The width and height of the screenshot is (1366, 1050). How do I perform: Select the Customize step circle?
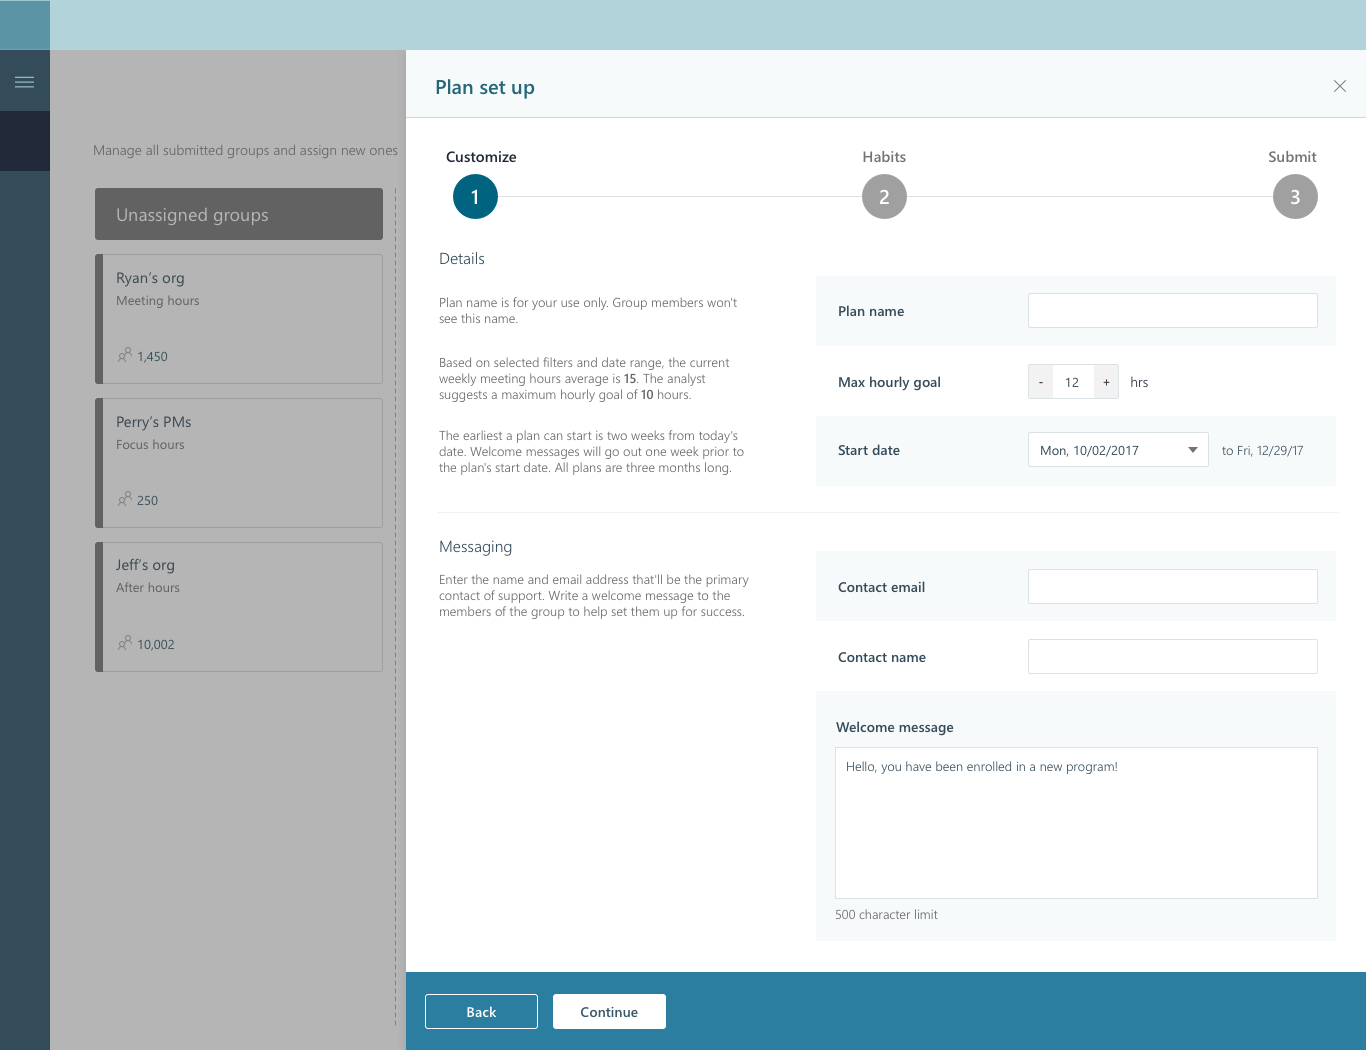coord(475,196)
